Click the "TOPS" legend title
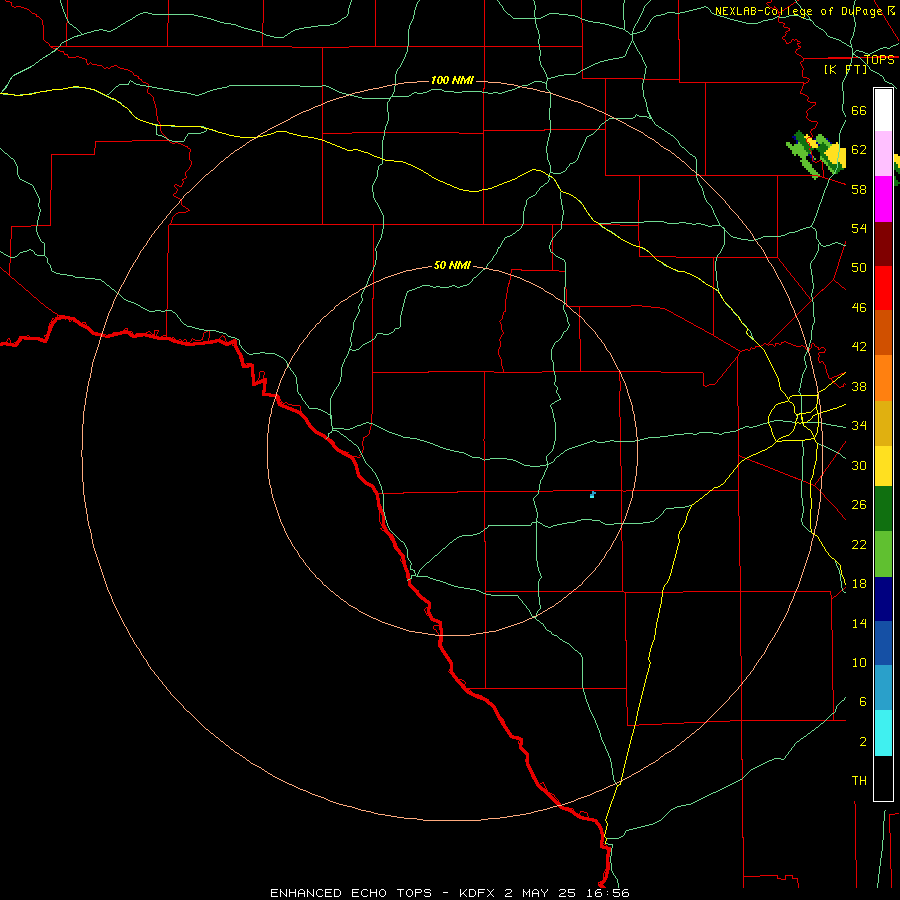The height and width of the screenshot is (900, 900). tap(879, 59)
